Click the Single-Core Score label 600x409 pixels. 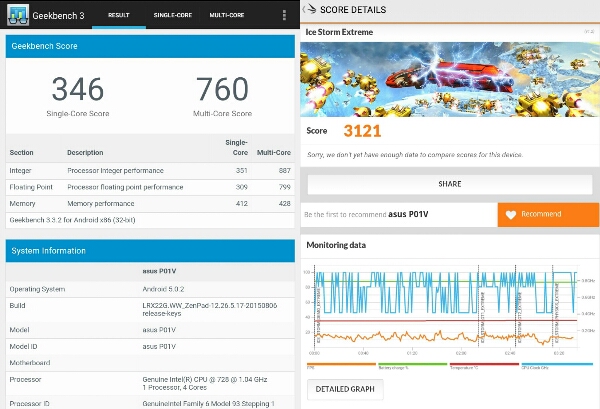tap(78, 114)
